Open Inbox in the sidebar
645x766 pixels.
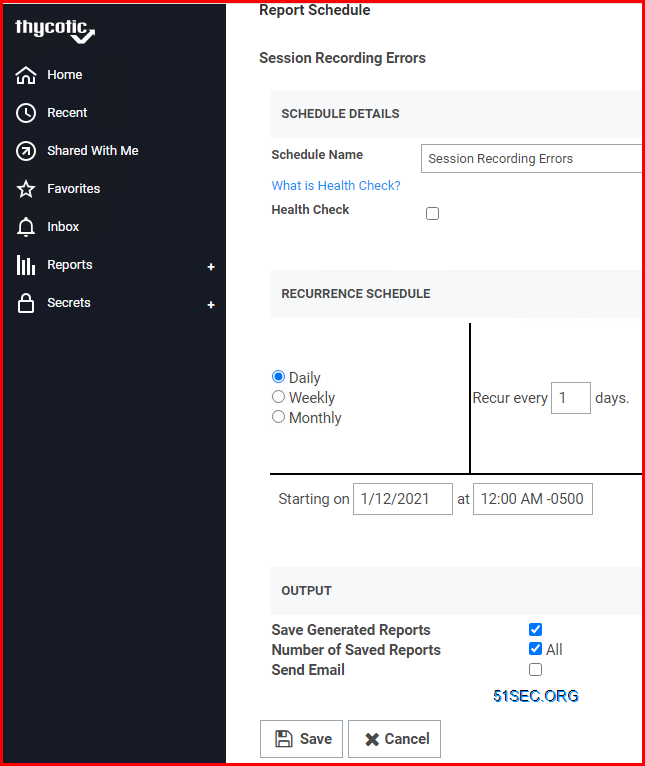pyautogui.click(x=63, y=227)
